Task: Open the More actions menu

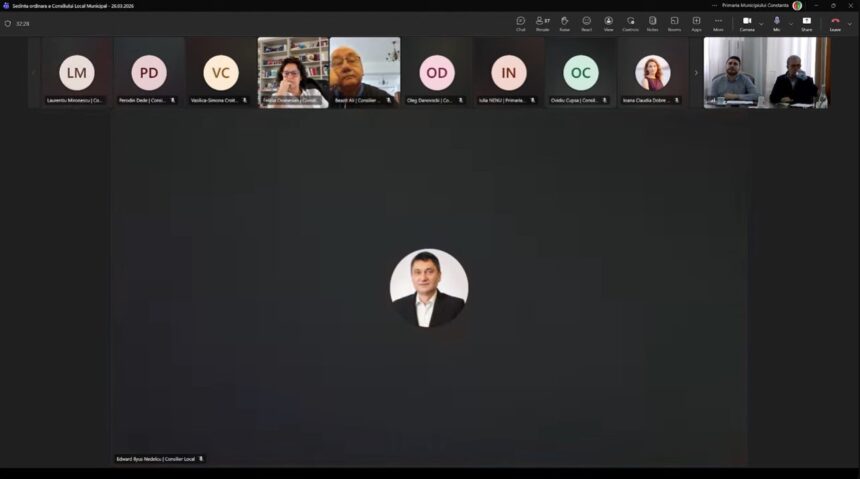Action: point(718,23)
